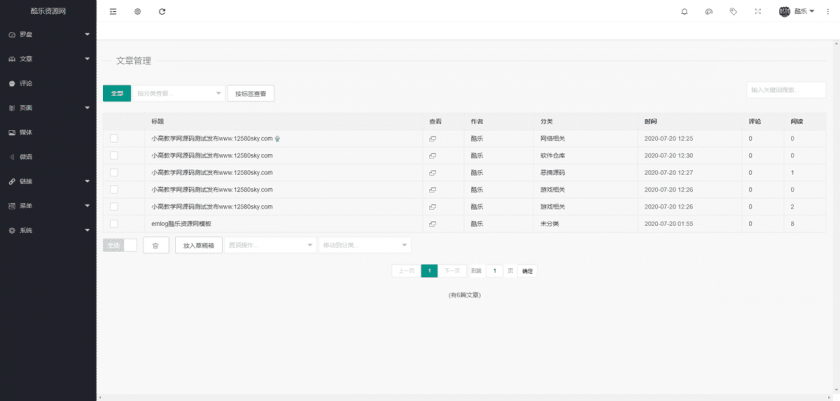Open the 酷乐 user account dropdown

[x=804, y=11]
